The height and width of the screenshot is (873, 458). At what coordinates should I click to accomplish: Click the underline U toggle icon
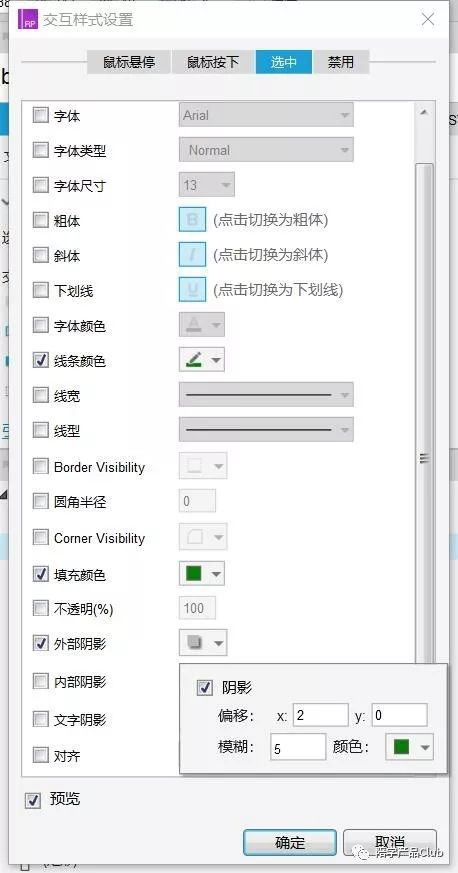(193, 290)
